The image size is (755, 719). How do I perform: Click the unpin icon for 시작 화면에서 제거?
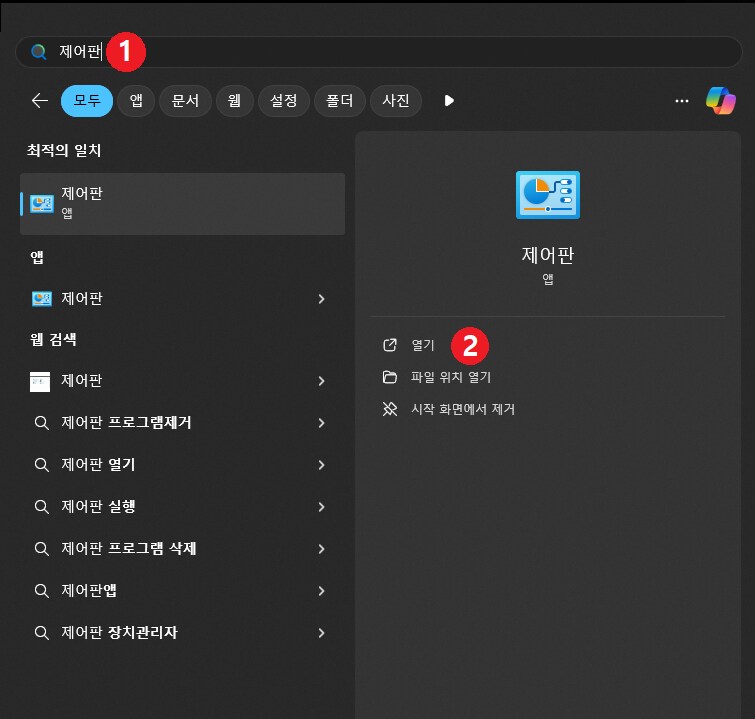pyautogui.click(x=390, y=409)
